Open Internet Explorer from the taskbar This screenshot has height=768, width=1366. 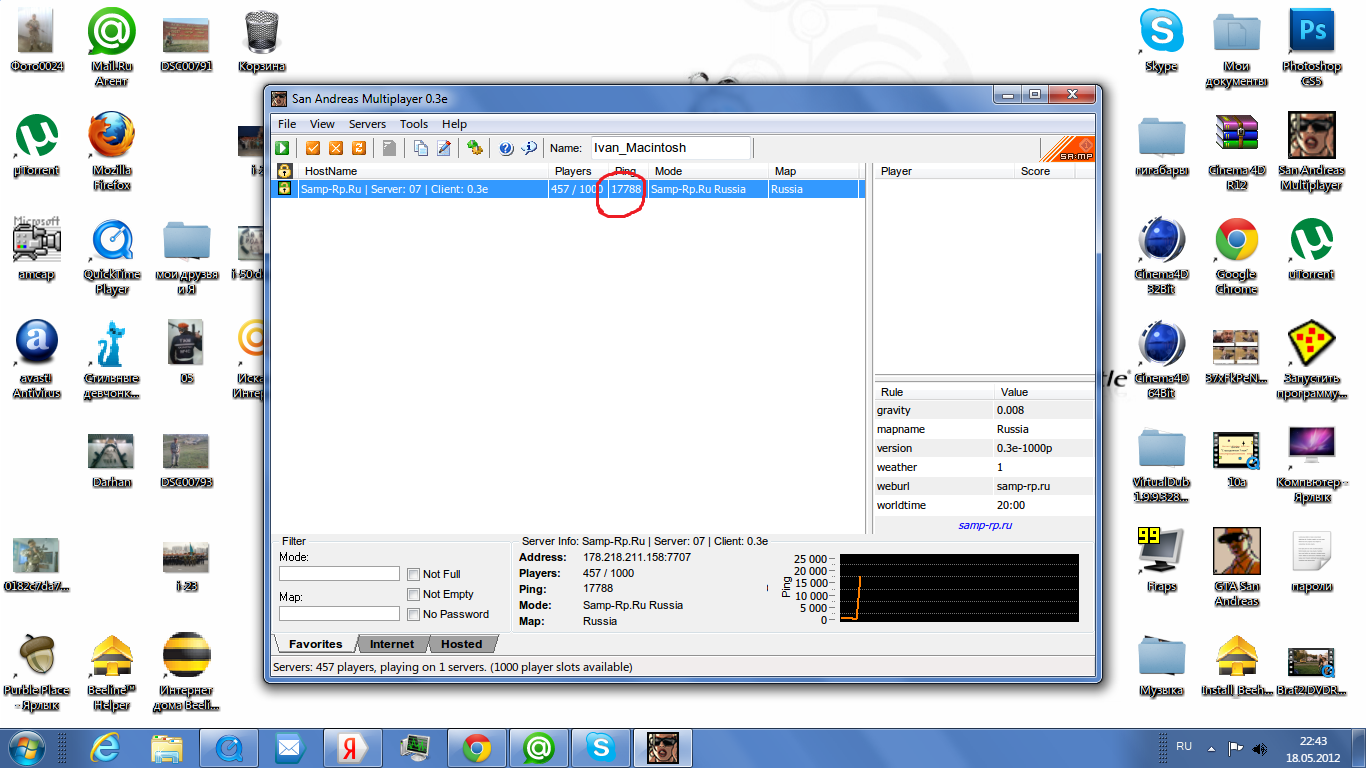point(104,748)
